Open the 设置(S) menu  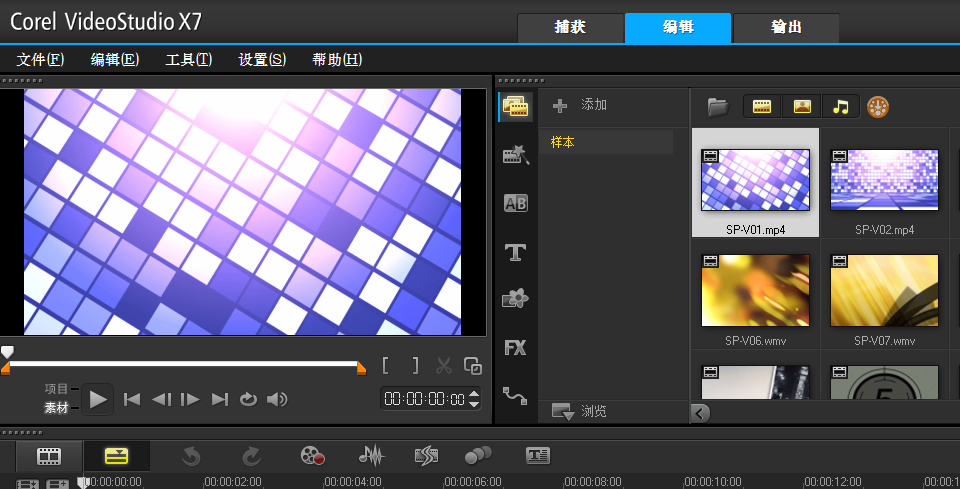click(262, 59)
